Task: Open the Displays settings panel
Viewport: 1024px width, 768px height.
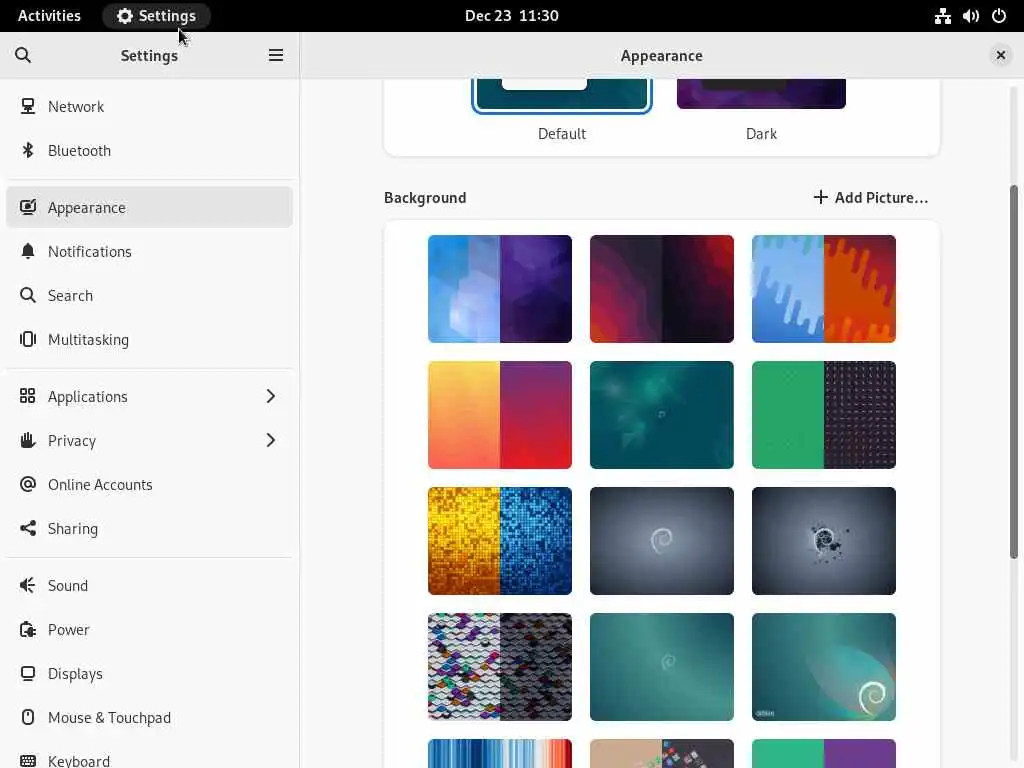Action: [150, 673]
